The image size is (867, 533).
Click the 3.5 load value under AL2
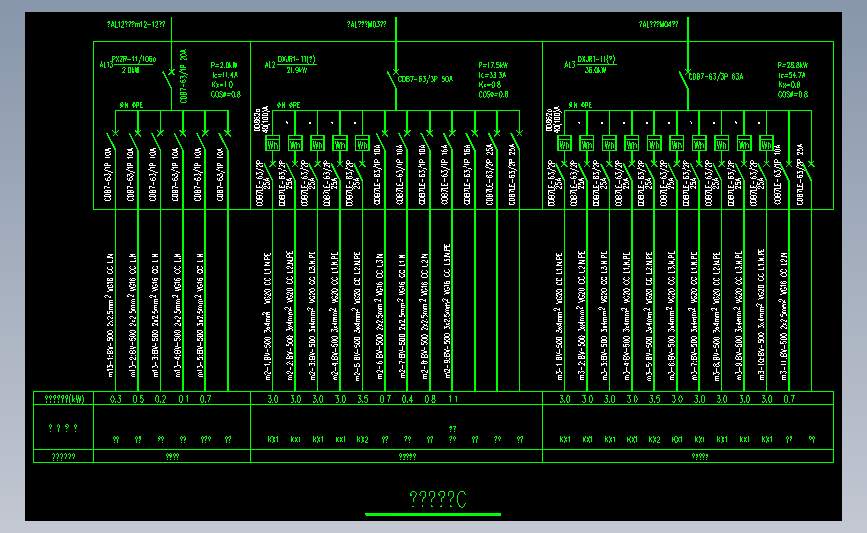pyautogui.click(x=363, y=399)
